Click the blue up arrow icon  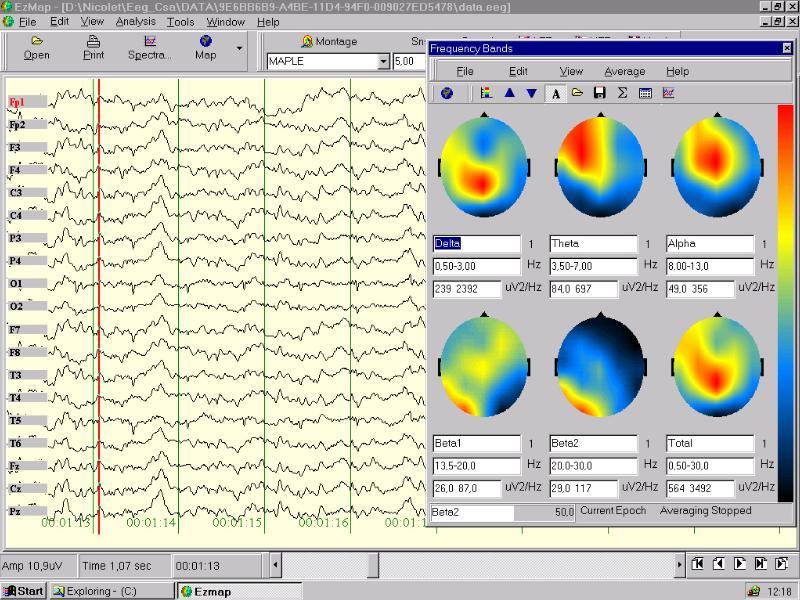click(x=509, y=93)
